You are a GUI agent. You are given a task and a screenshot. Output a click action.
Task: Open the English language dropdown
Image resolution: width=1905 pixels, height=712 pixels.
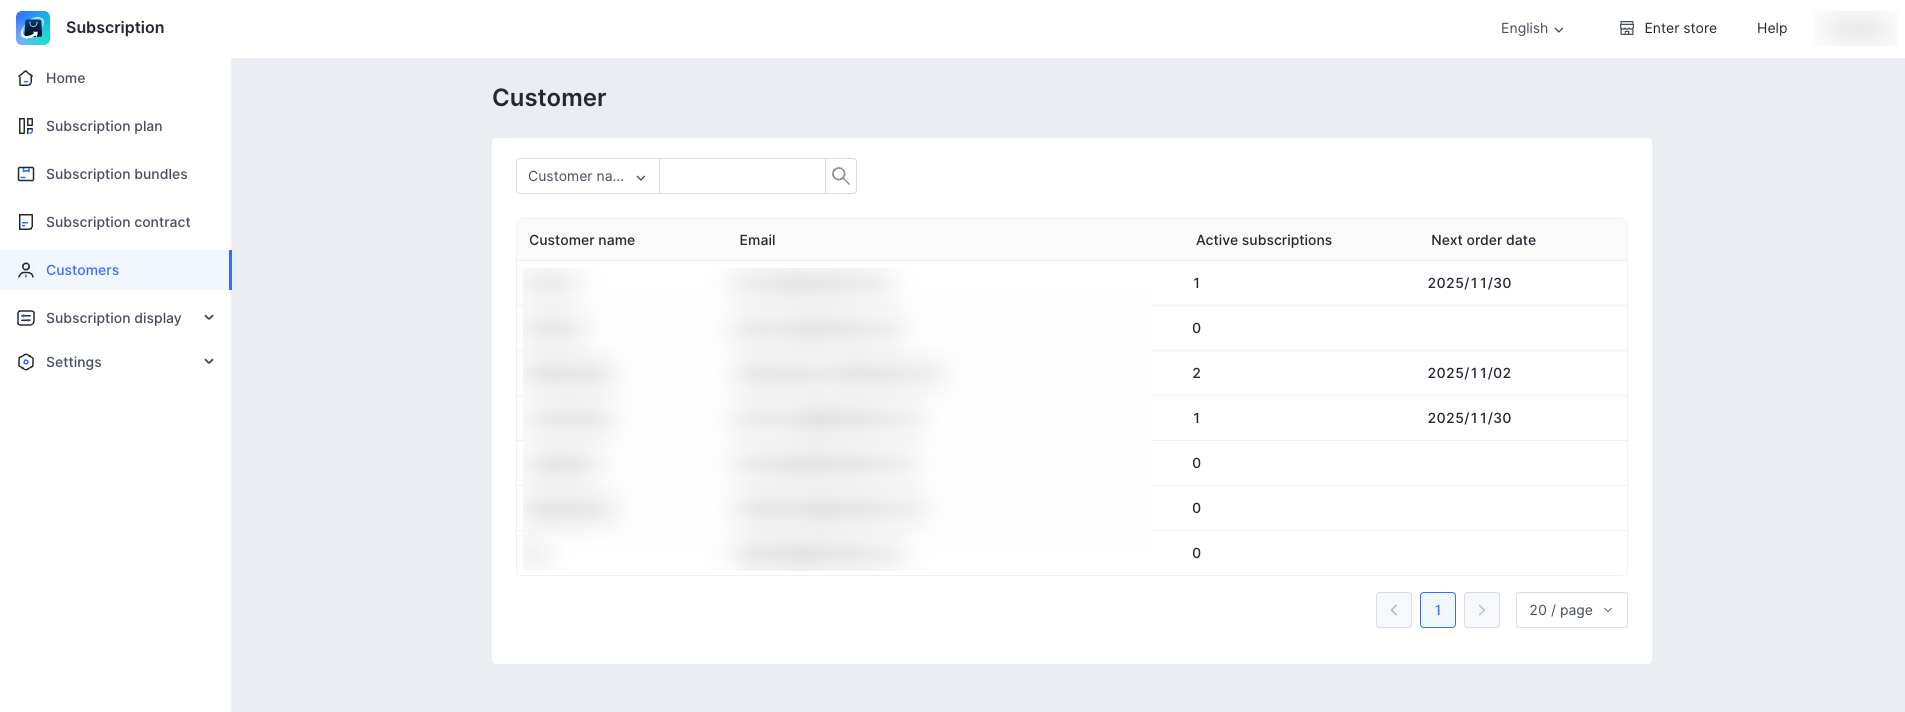point(1531,28)
